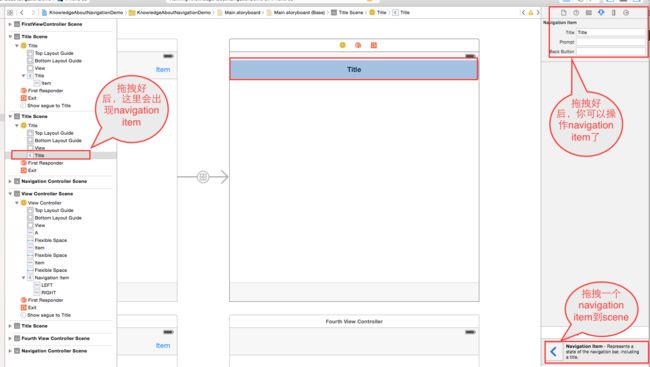
Task: Select the FirstViewController Scene row
Action: [x=61, y=24]
